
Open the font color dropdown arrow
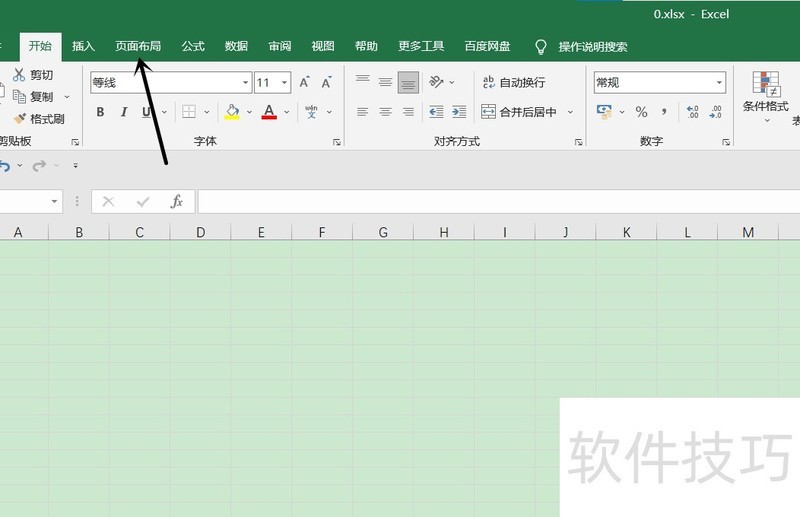[x=287, y=112]
